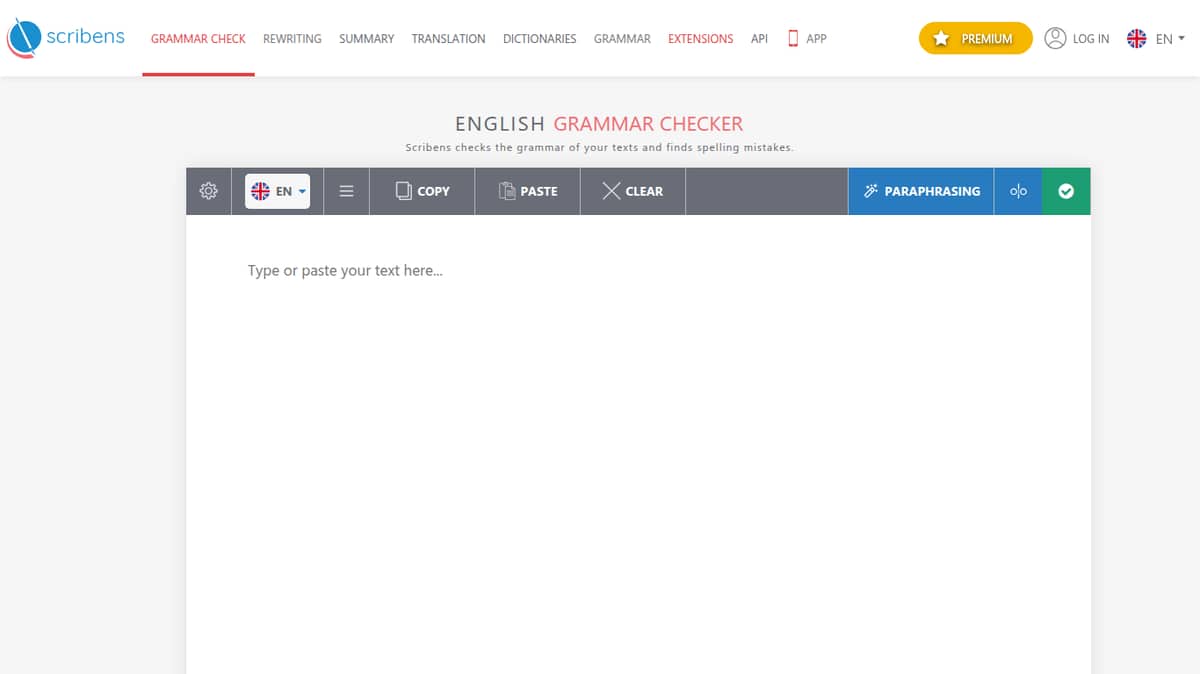Screen dimensions: 1200x674
Task: Open the Extensions link
Action: (x=700, y=38)
